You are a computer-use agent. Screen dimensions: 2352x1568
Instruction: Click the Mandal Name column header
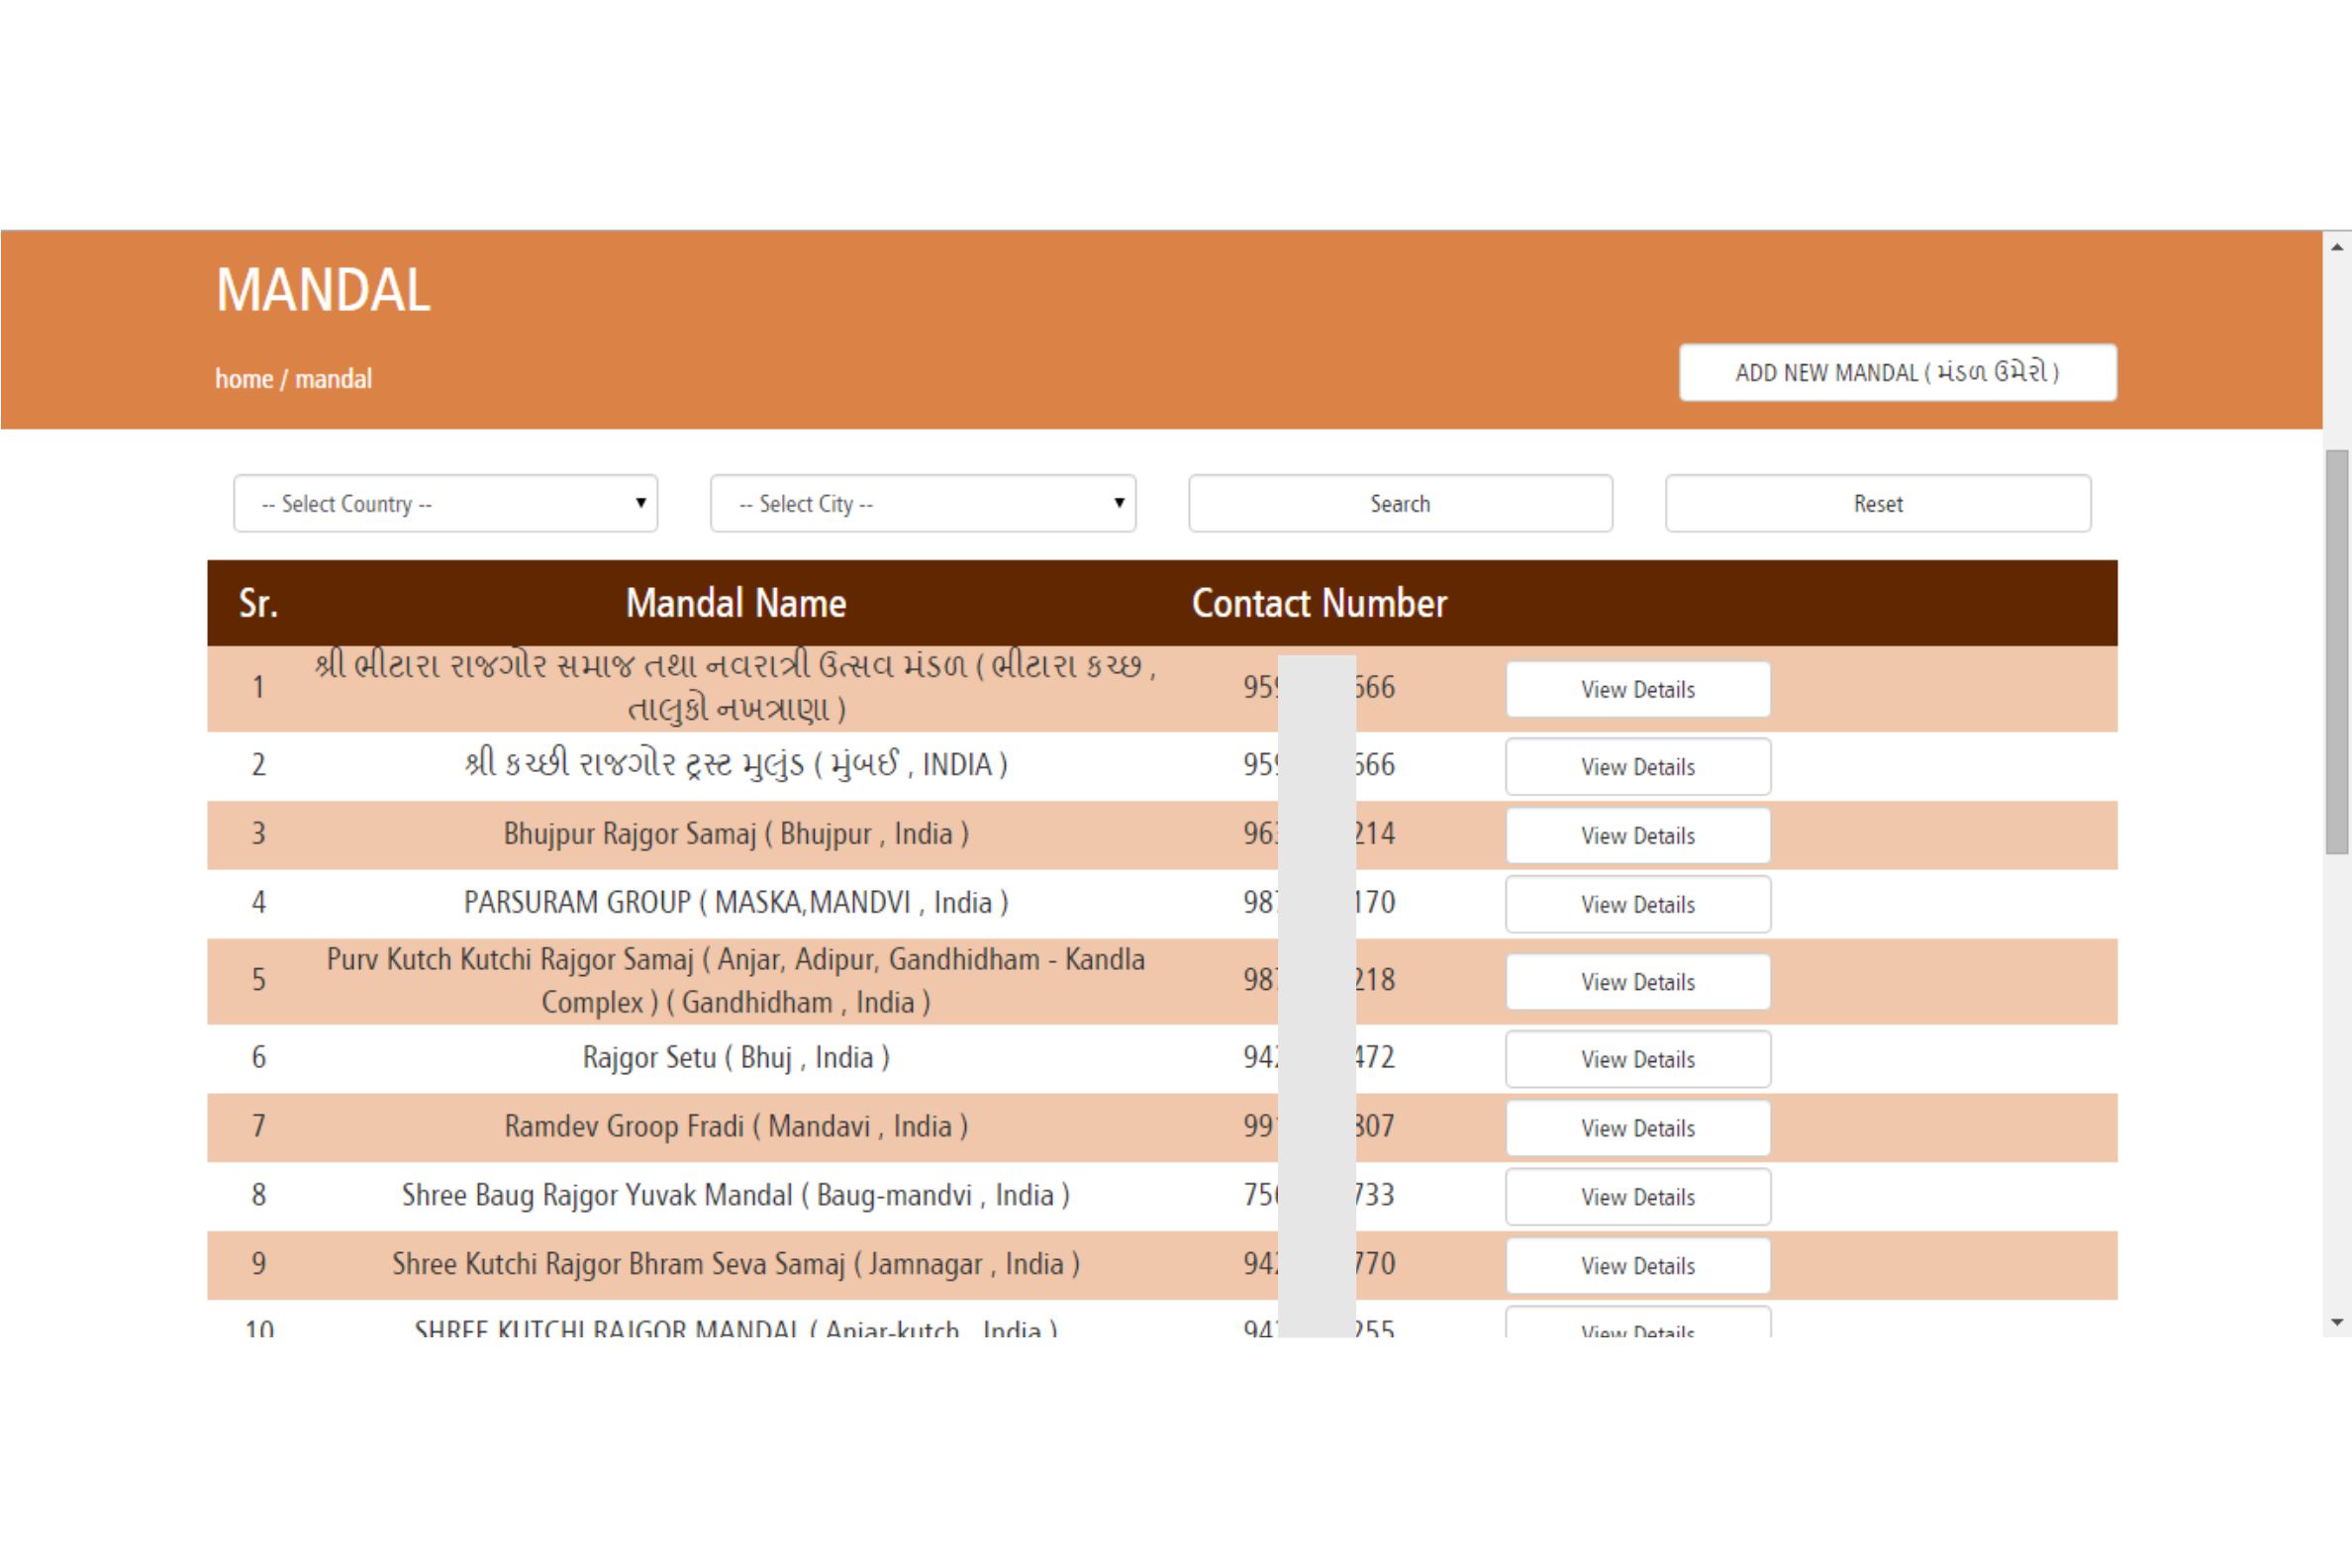pos(736,603)
